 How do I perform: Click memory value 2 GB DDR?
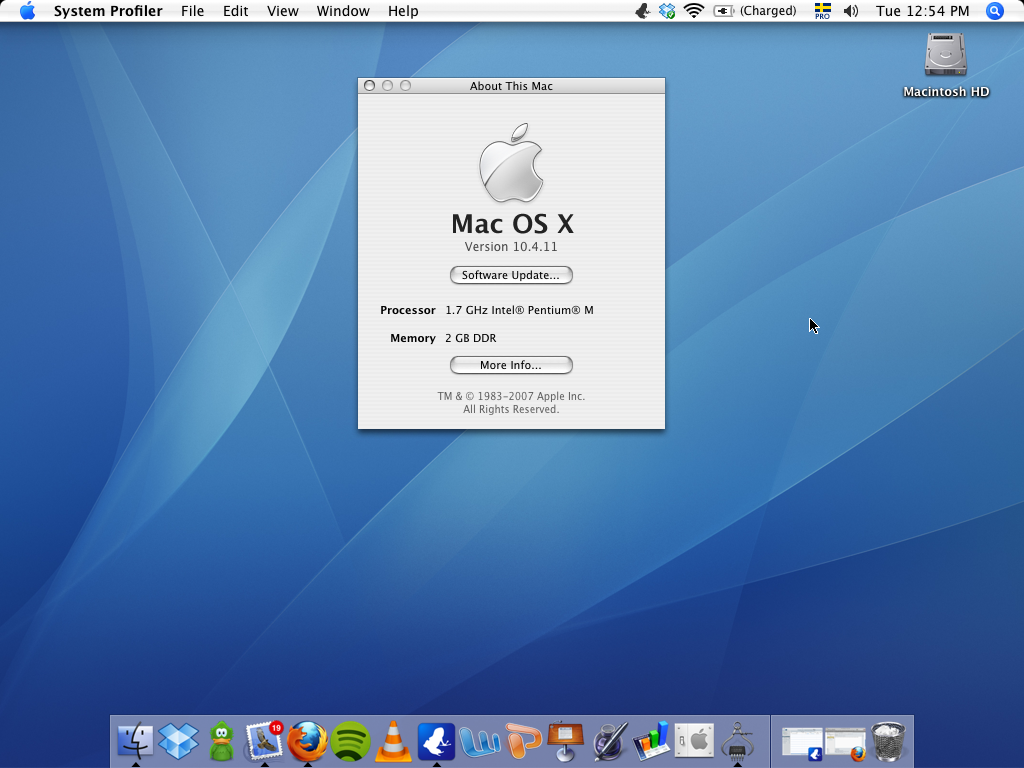click(471, 338)
